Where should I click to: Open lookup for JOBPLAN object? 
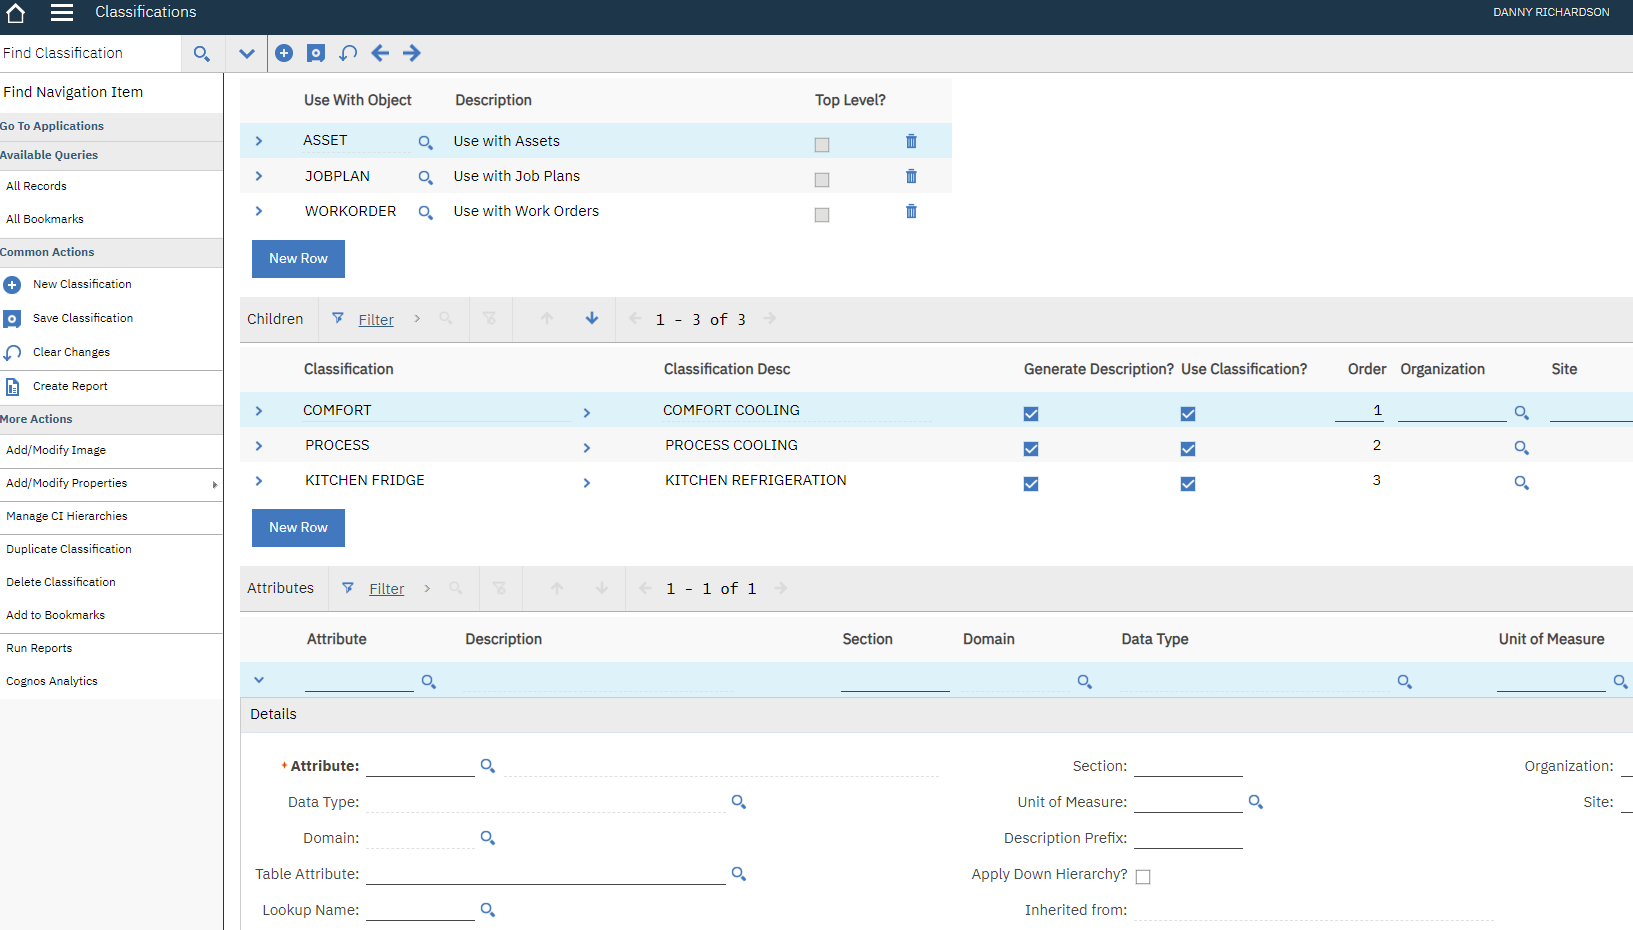[x=425, y=178]
